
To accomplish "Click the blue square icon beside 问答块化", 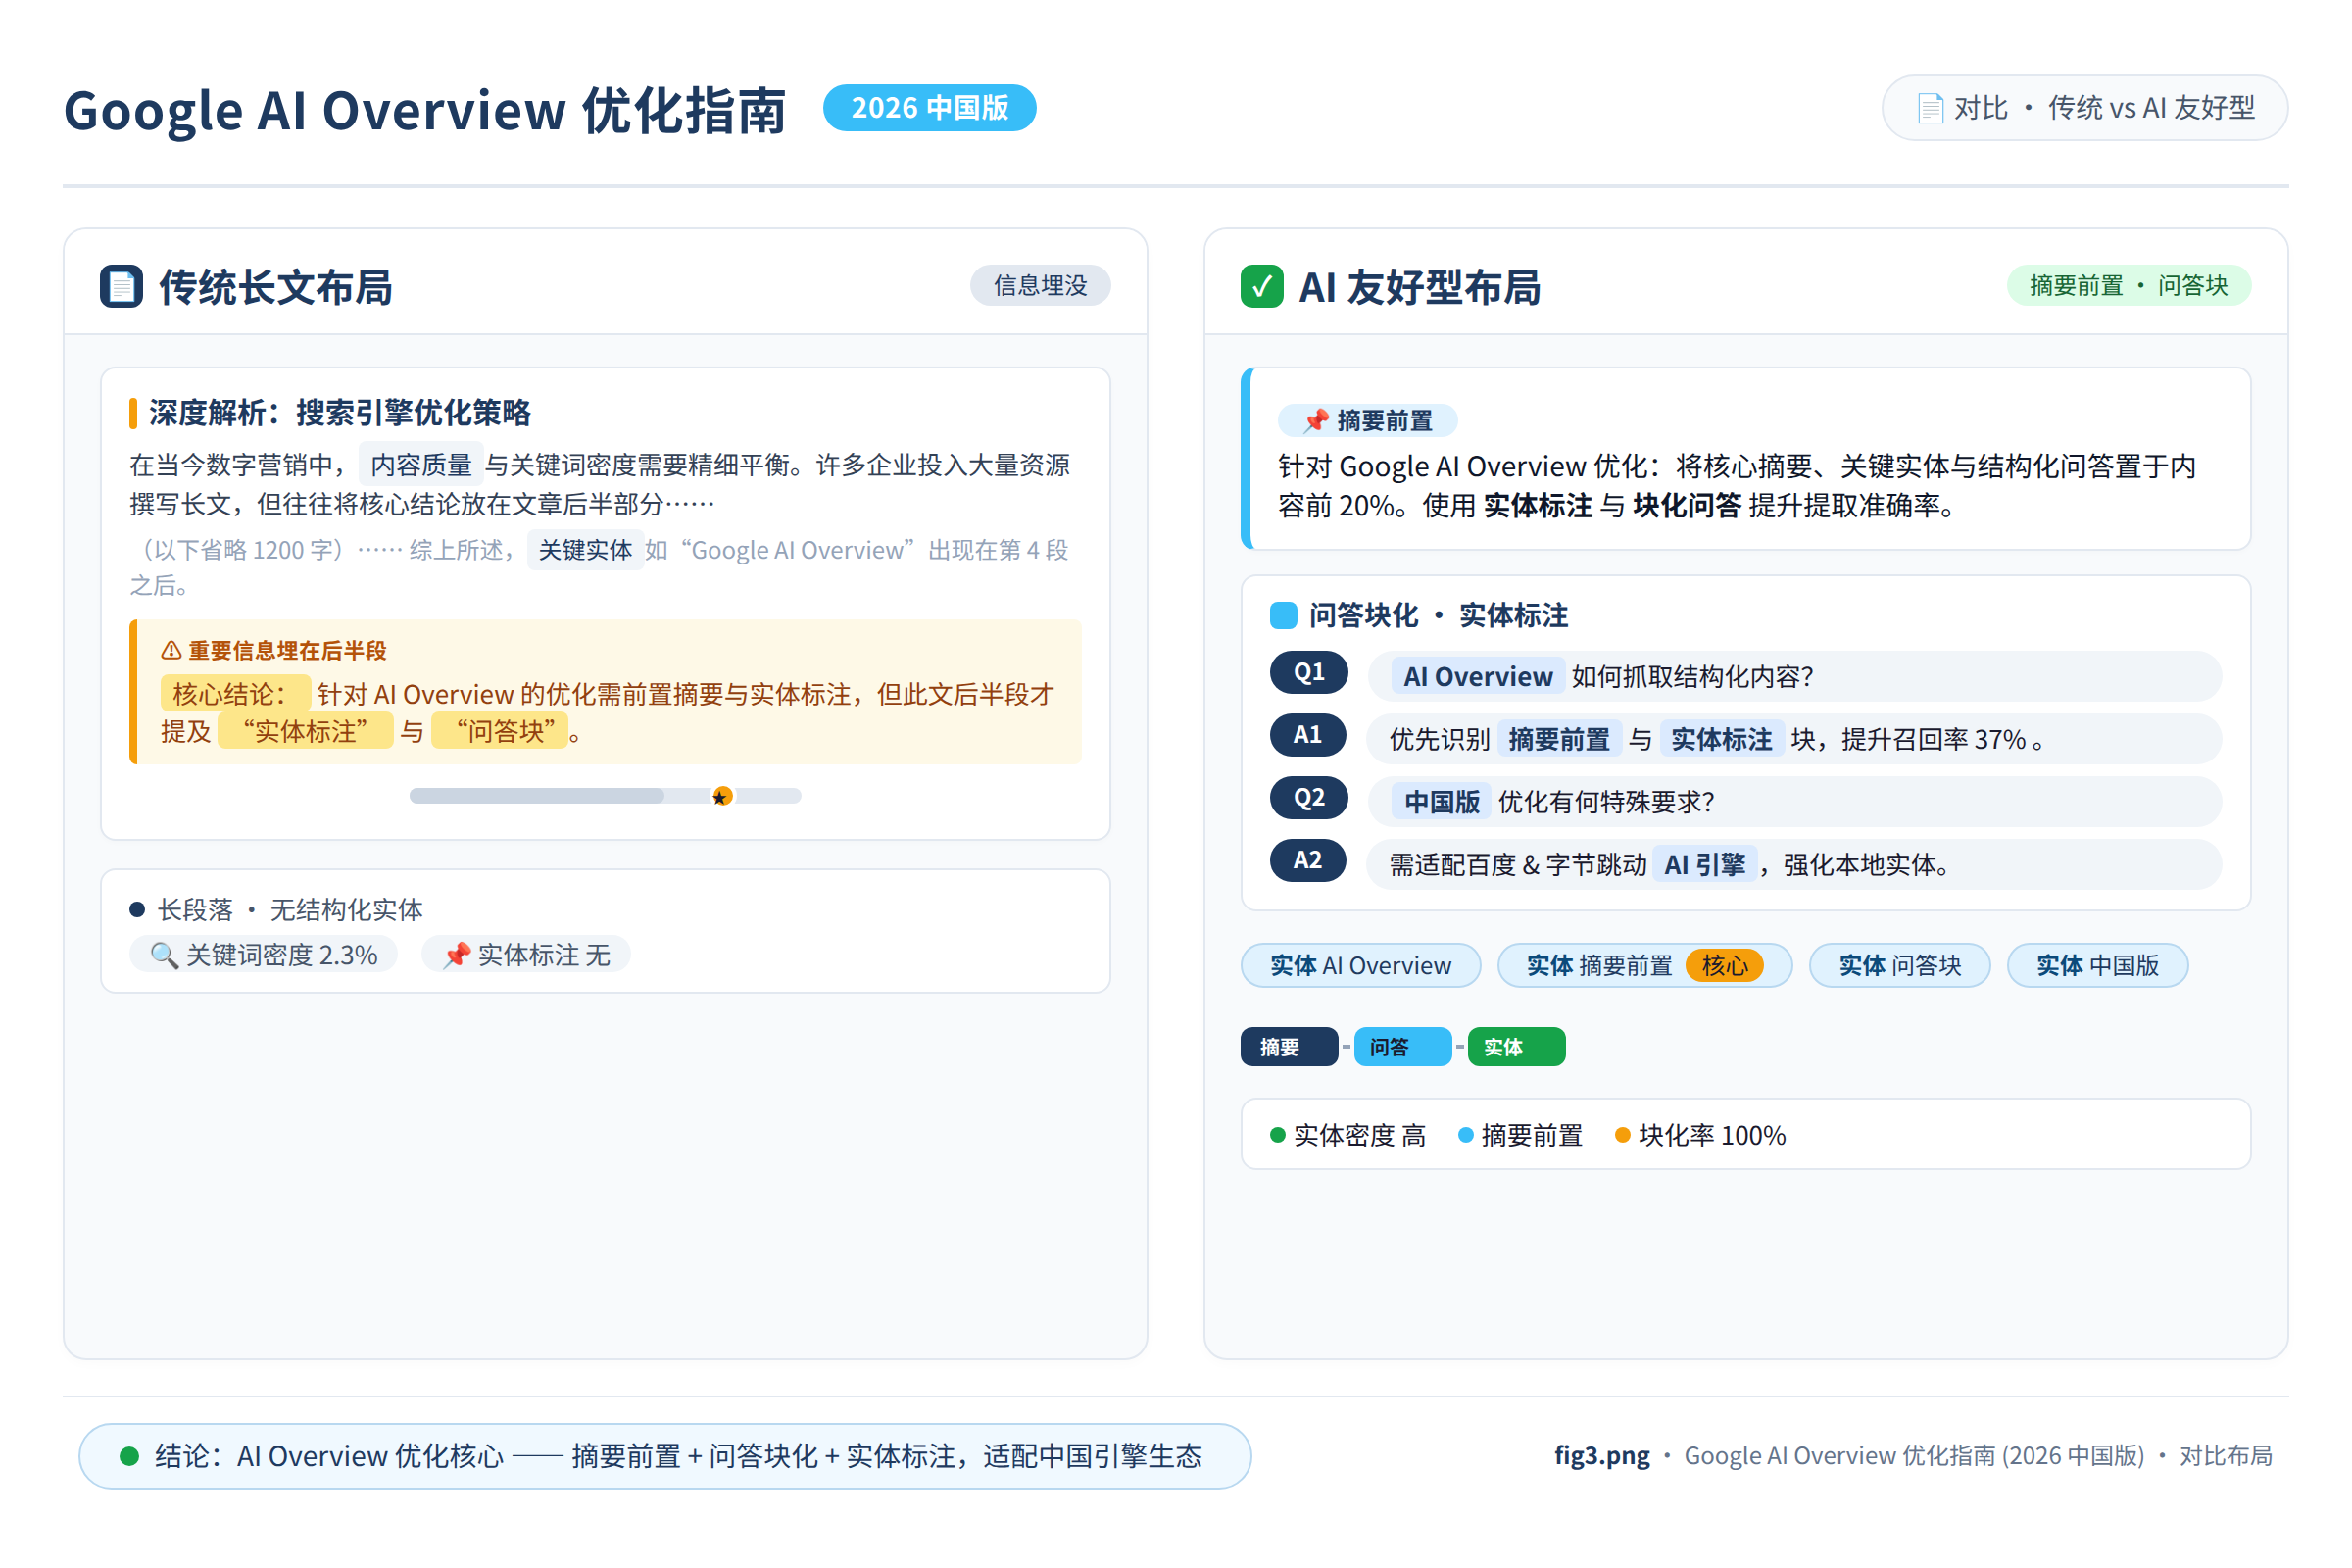I will click(x=1283, y=615).
